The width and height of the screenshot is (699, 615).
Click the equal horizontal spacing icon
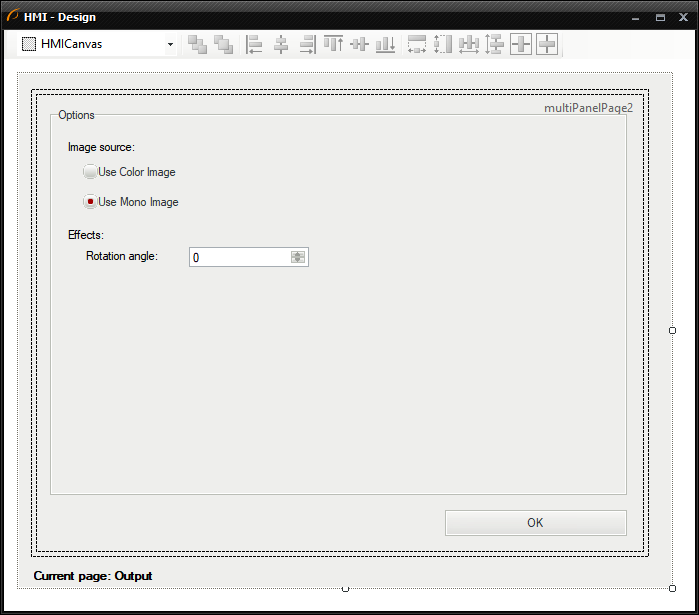pyautogui.click(x=469, y=44)
